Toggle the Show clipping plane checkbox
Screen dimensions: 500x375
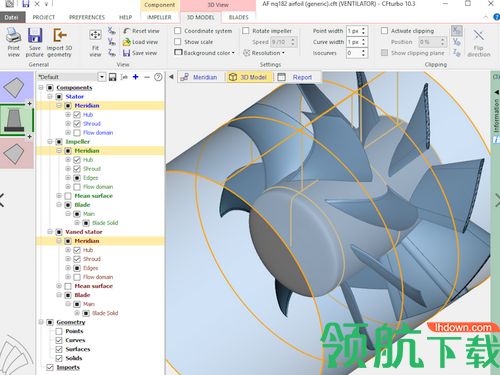384,53
